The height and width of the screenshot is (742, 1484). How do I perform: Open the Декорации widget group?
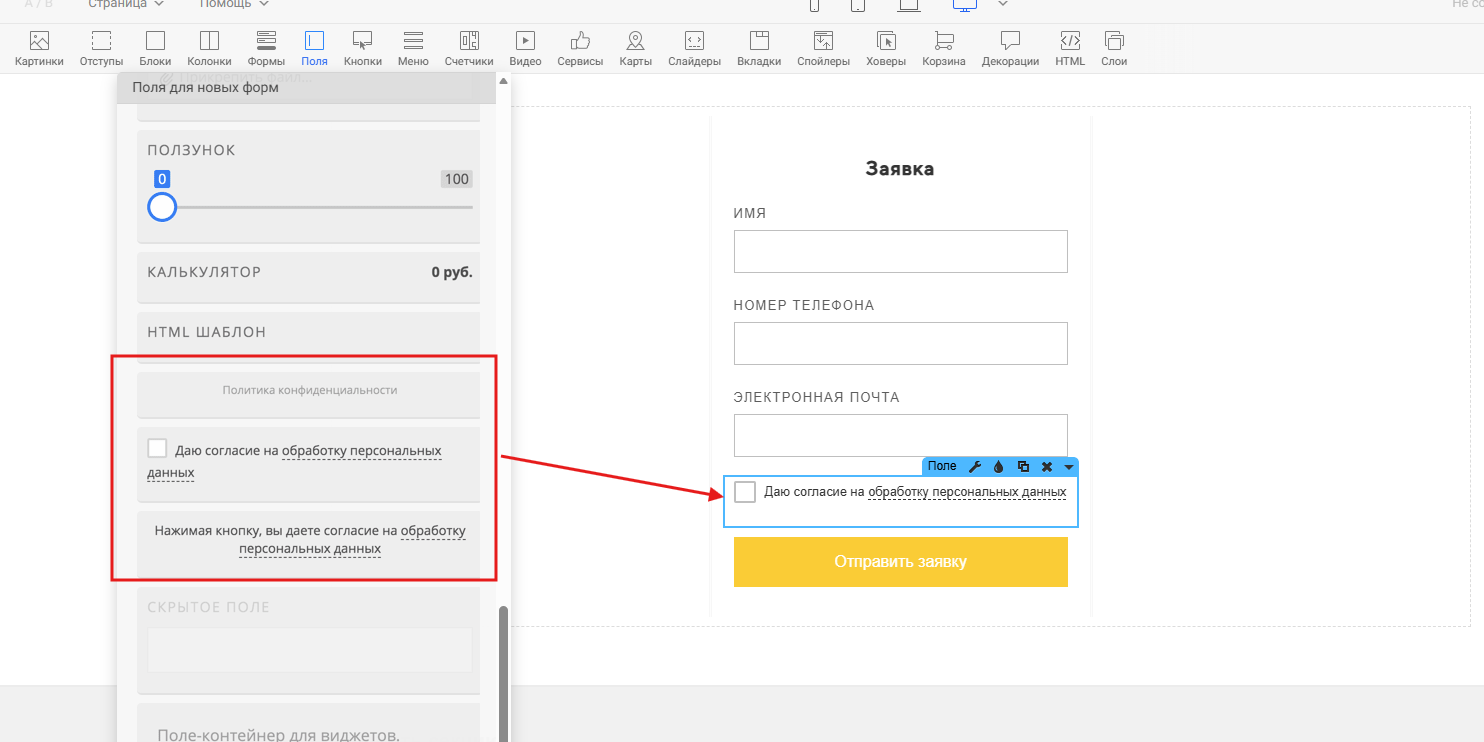coord(1010,49)
